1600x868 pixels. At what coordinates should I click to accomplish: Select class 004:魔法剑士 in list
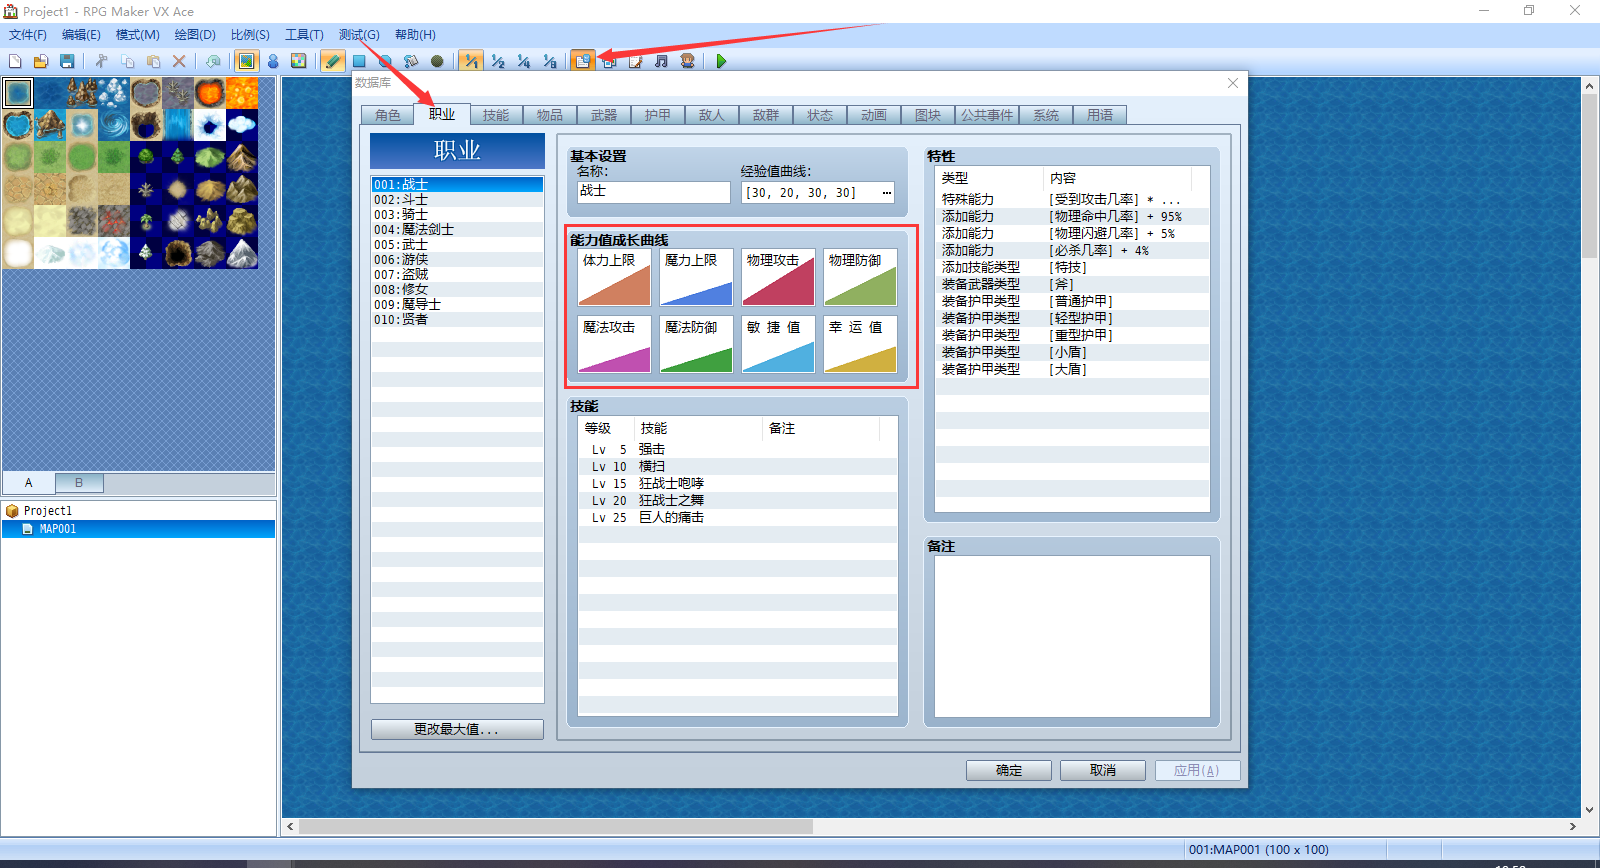click(x=457, y=229)
